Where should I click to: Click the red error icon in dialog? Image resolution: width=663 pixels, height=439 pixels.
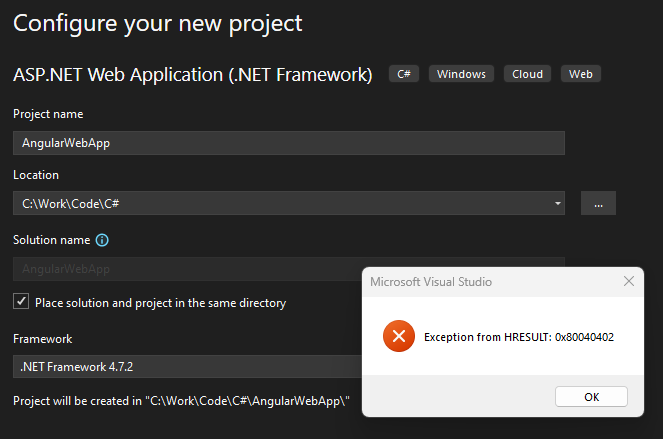click(x=399, y=336)
